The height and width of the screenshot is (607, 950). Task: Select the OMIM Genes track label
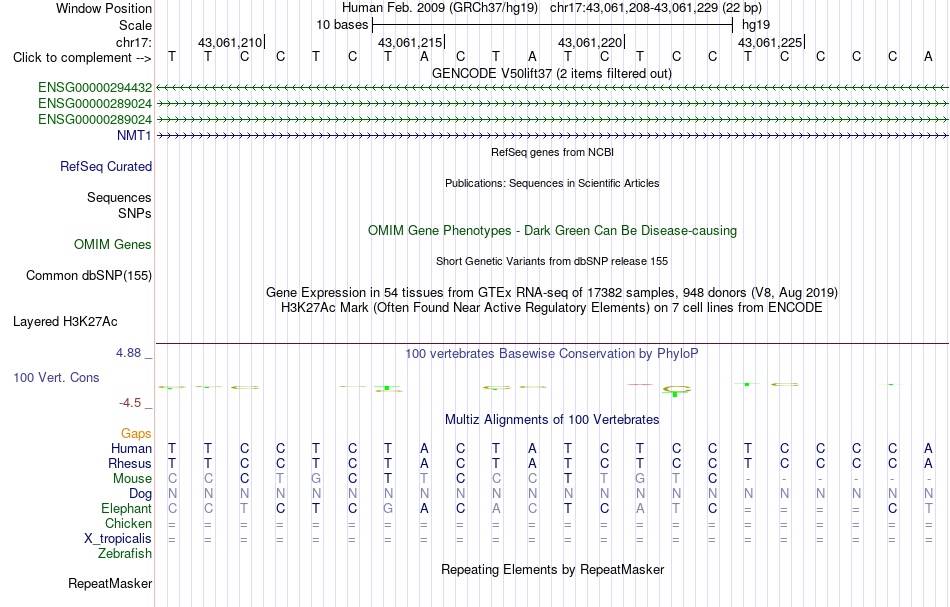[x=113, y=245]
